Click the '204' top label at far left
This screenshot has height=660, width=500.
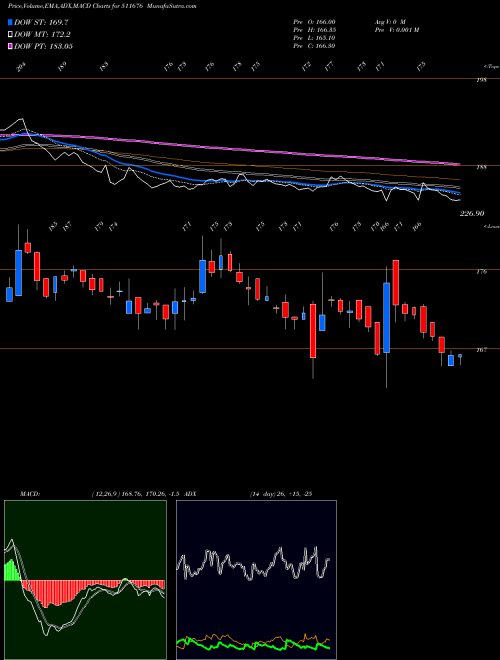click(21, 67)
